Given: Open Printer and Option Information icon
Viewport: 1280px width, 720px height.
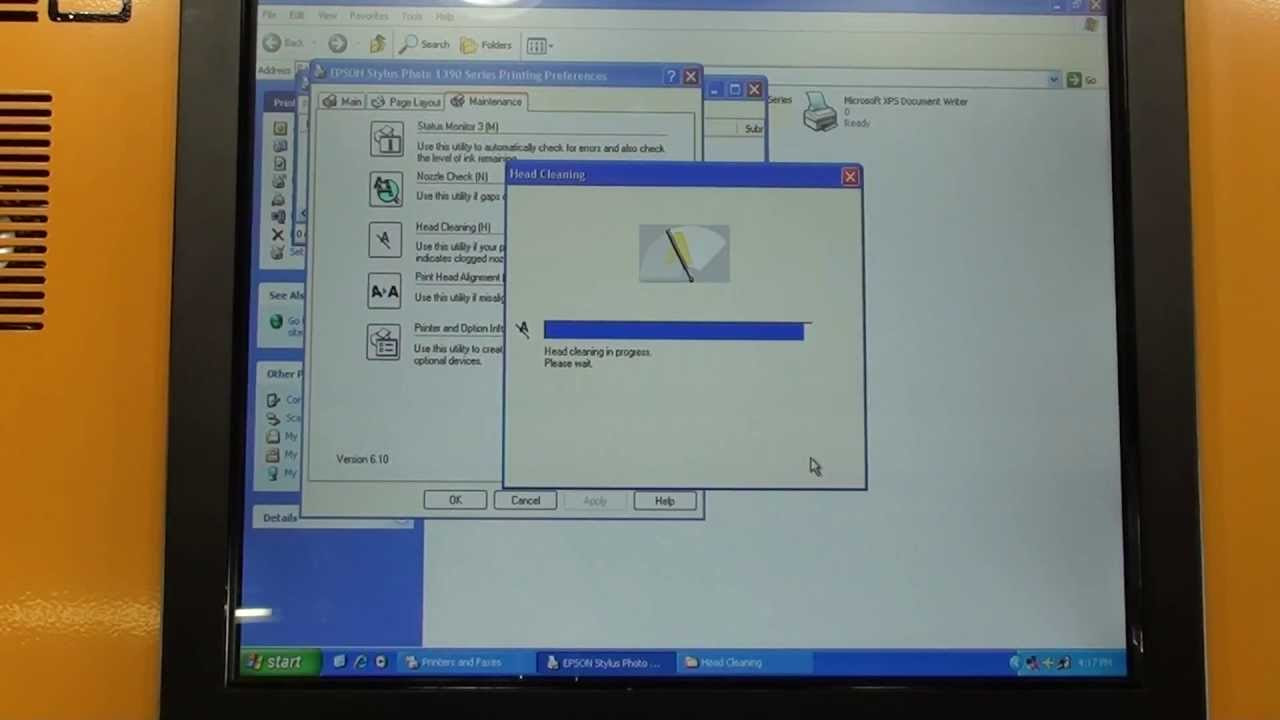Looking at the screenshot, I should 385,342.
